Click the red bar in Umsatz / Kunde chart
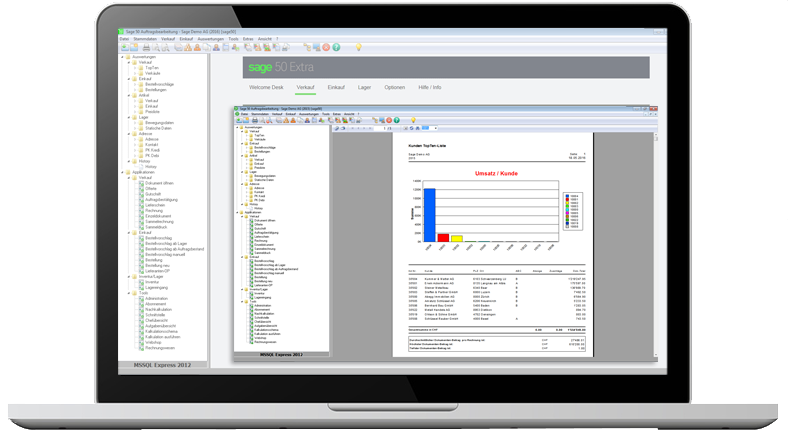 (443, 238)
